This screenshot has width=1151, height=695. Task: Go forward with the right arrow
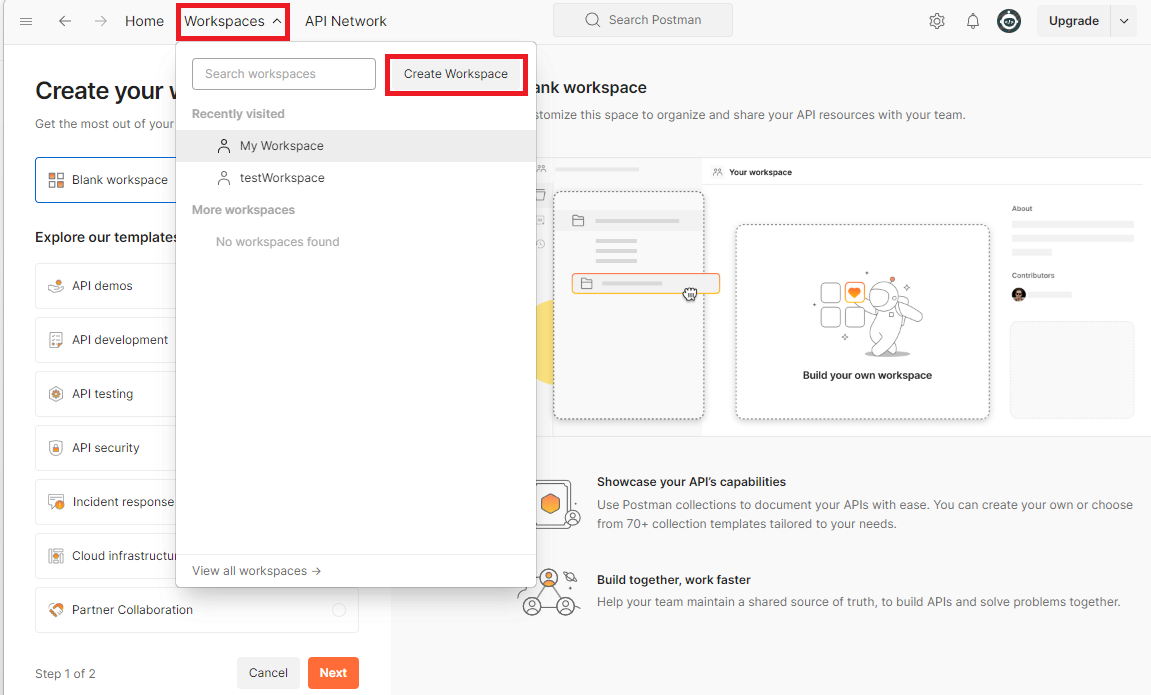coord(101,21)
